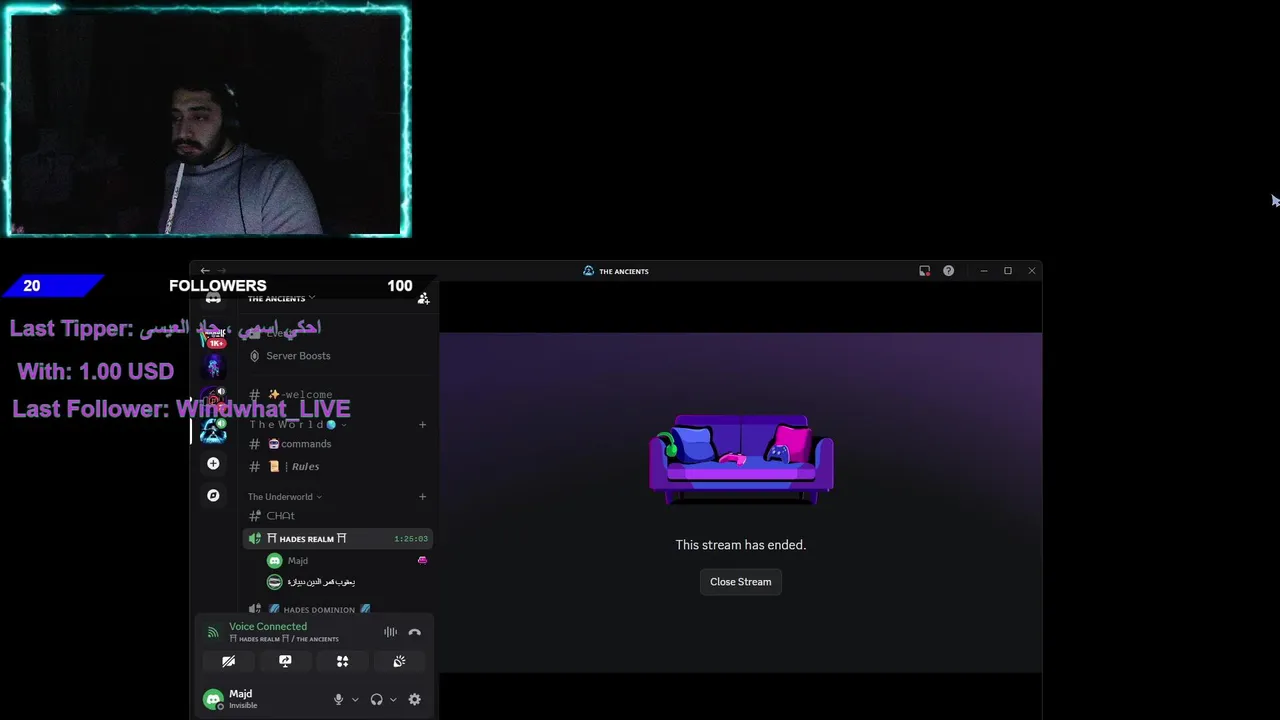Mute the microphone

click(x=338, y=699)
